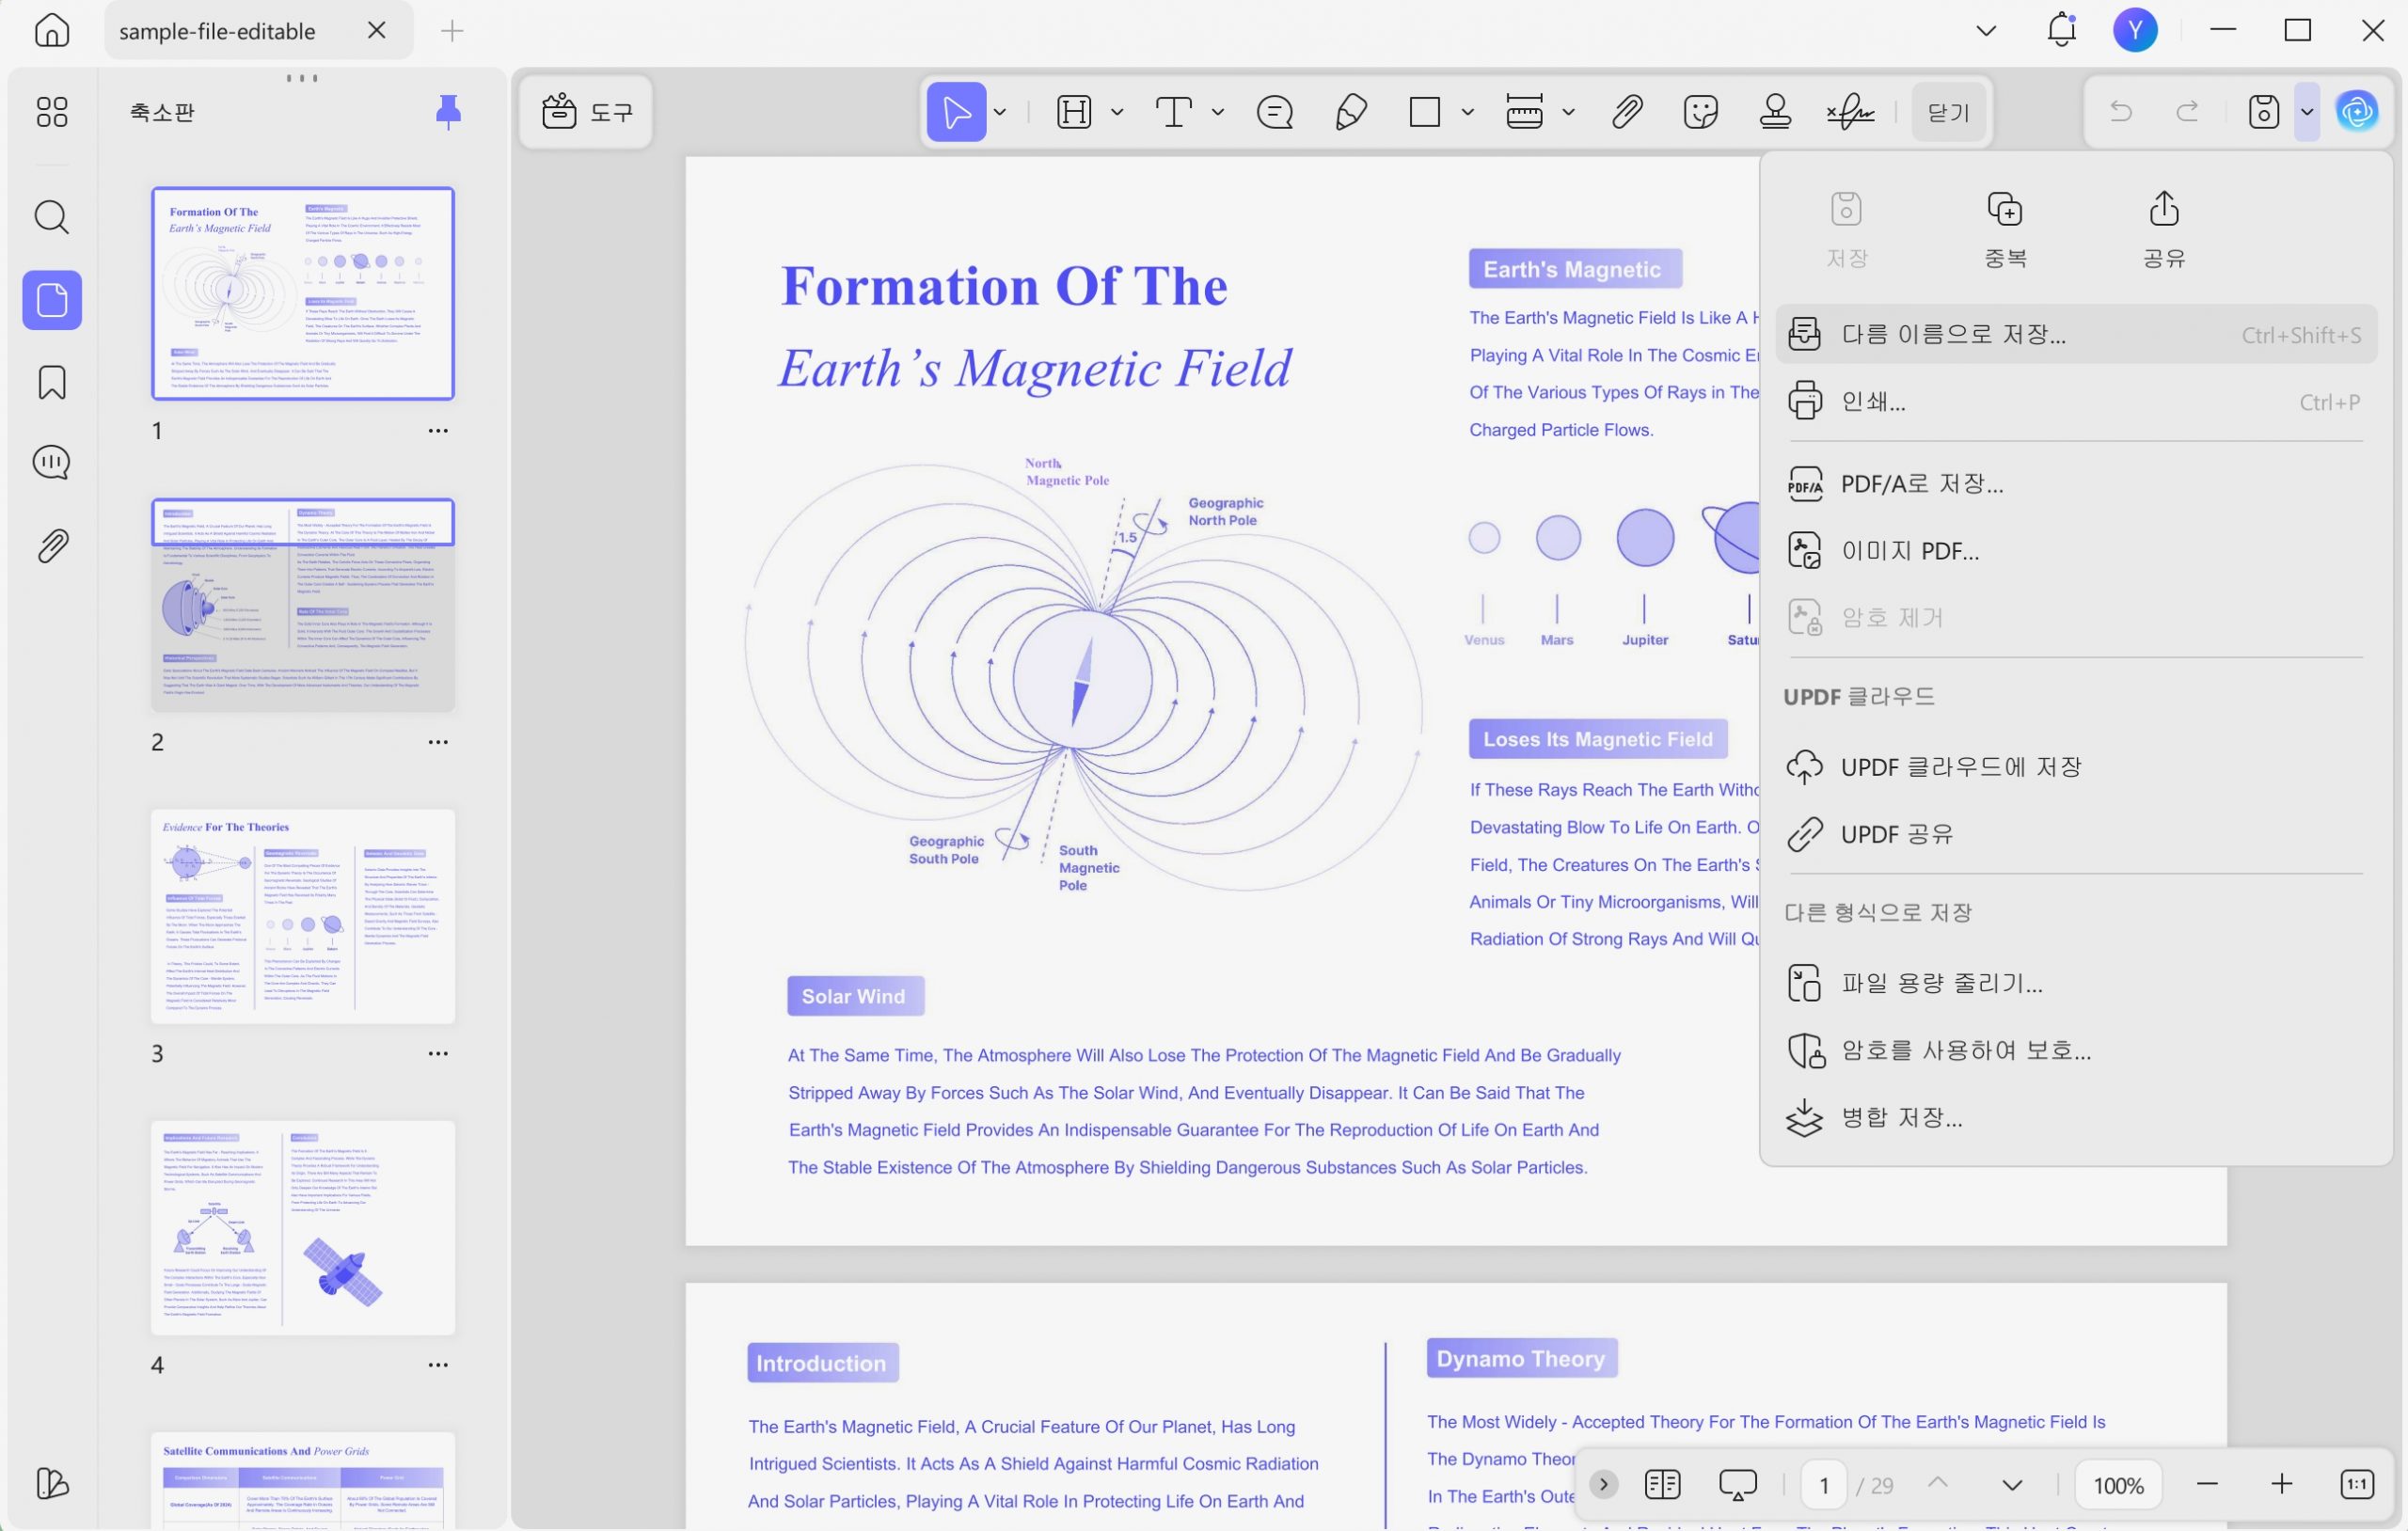Click the bottom-left sidebar layers icon
The image size is (2408, 1531).
pos(52,1482)
